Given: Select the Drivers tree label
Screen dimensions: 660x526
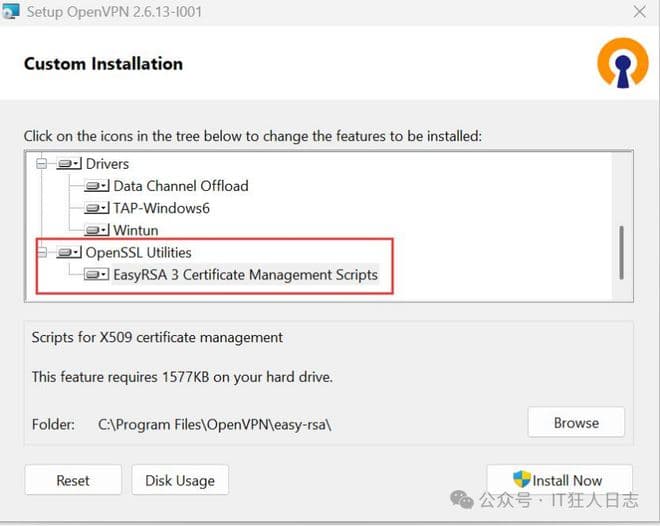Looking at the screenshot, I should pos(107,164).
